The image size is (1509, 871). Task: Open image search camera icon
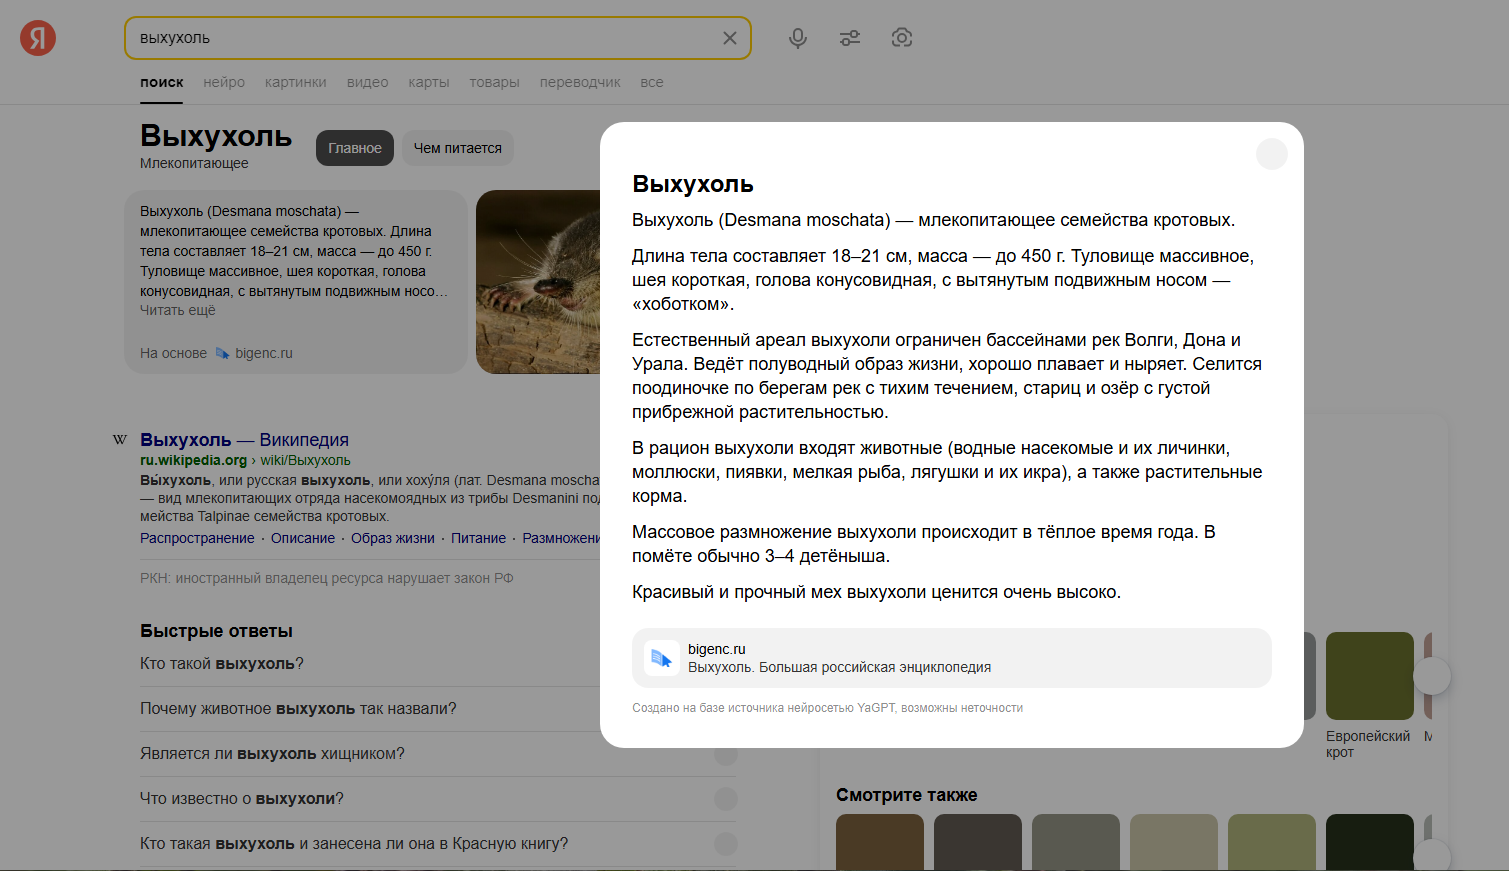[902, 38]
